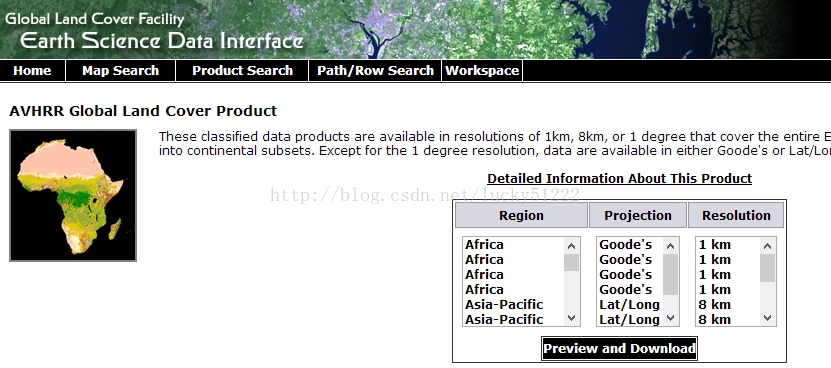The image size is (831, 368).
Task: Go to Map Search tab
Action: (x=120, y=71)
